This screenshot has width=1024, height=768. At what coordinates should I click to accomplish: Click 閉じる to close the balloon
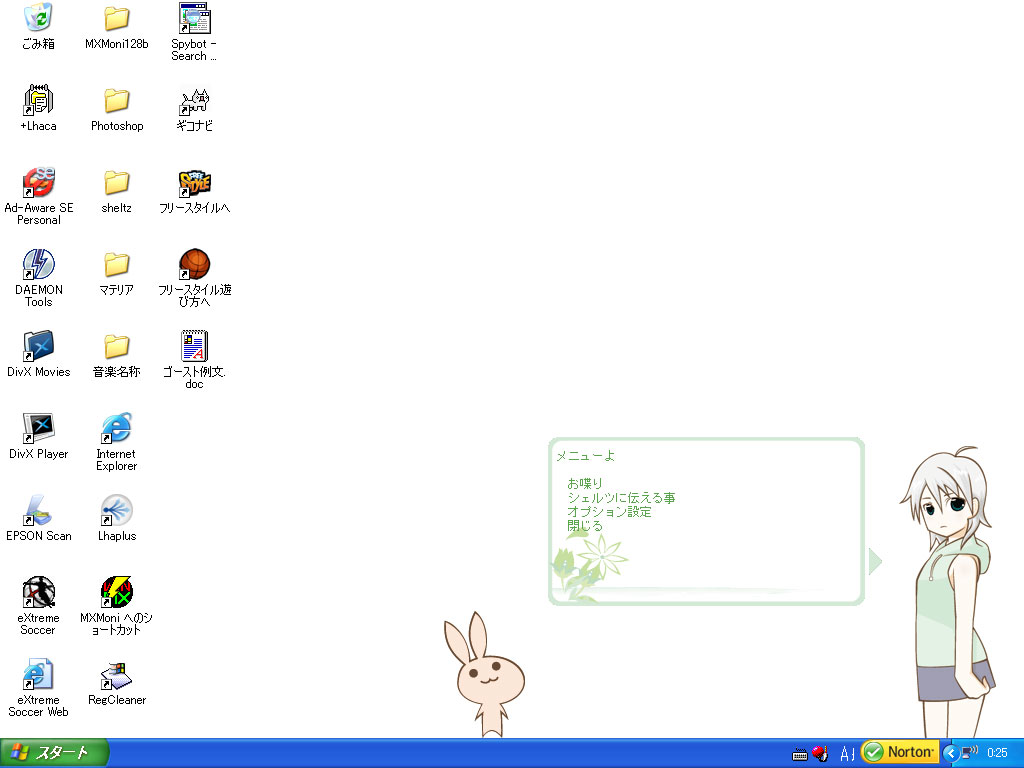[x=584, y=526]
